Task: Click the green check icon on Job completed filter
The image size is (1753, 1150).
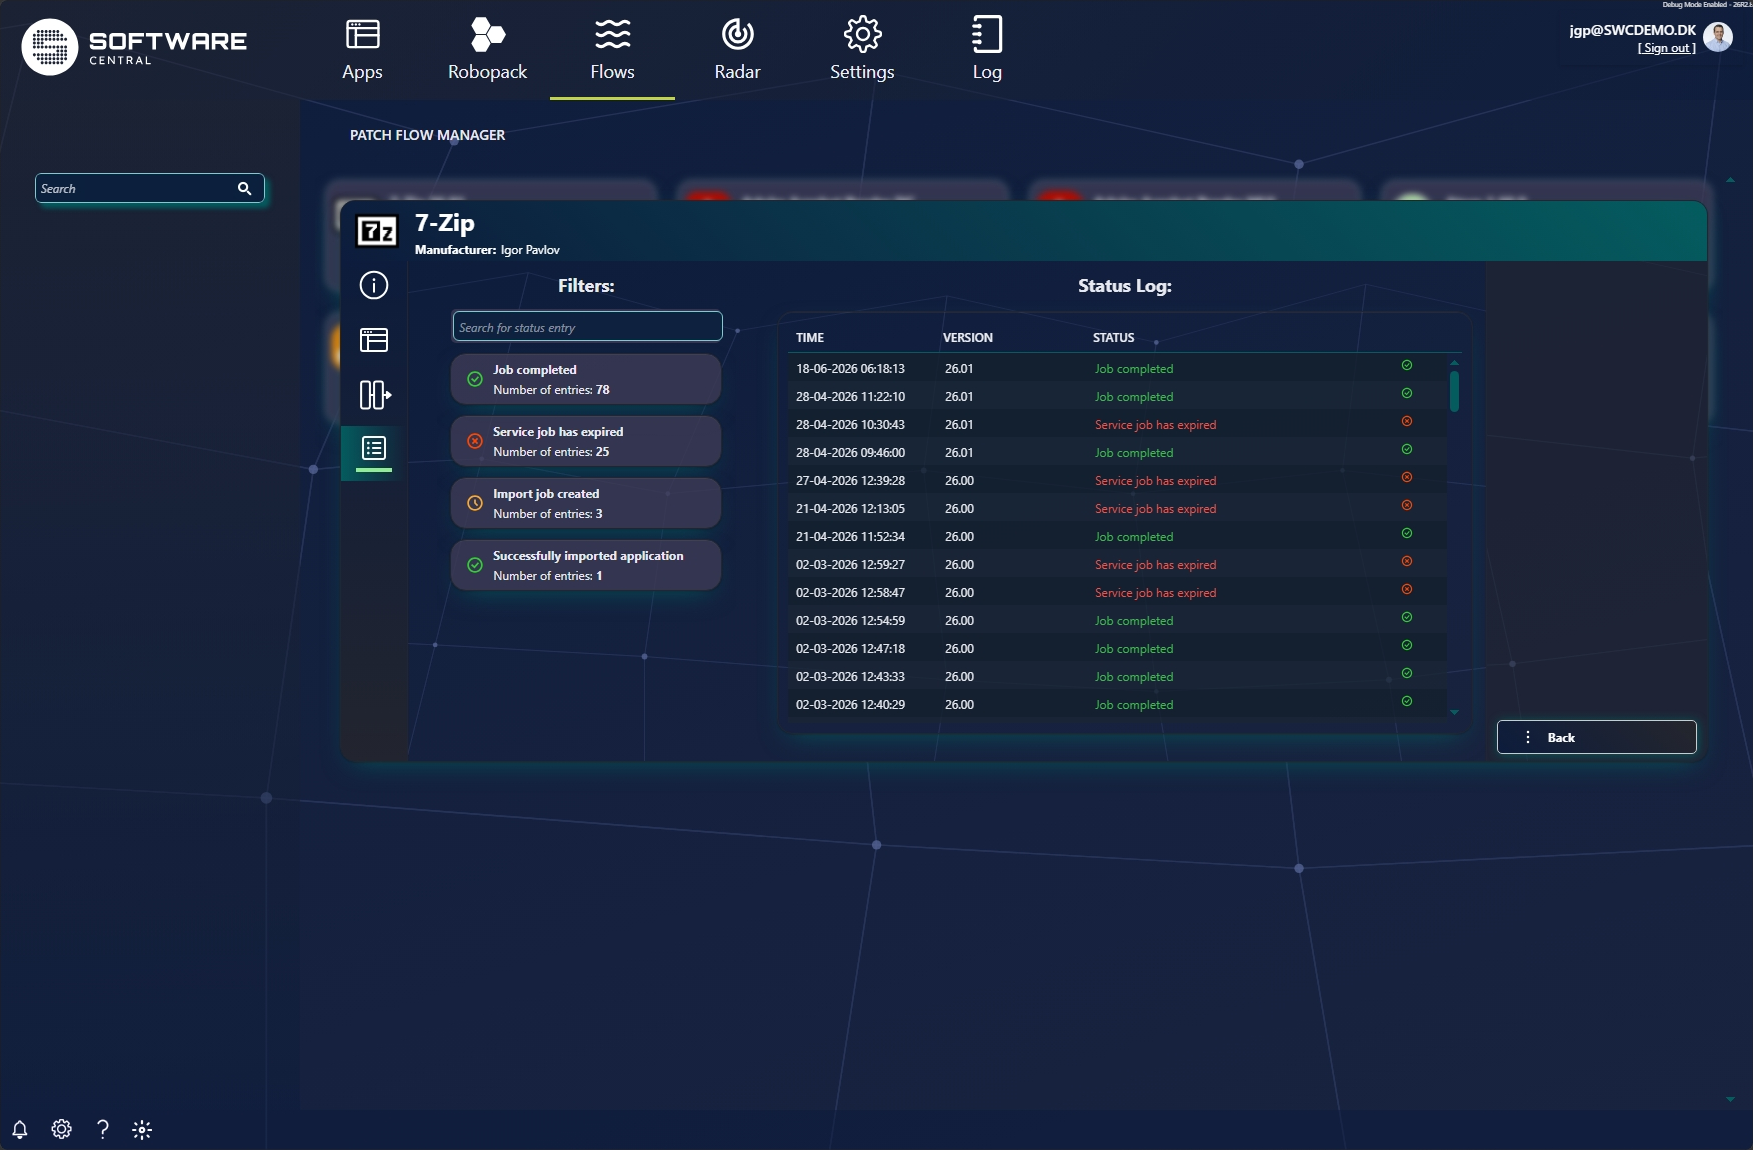Action: [x=475, y=379]
